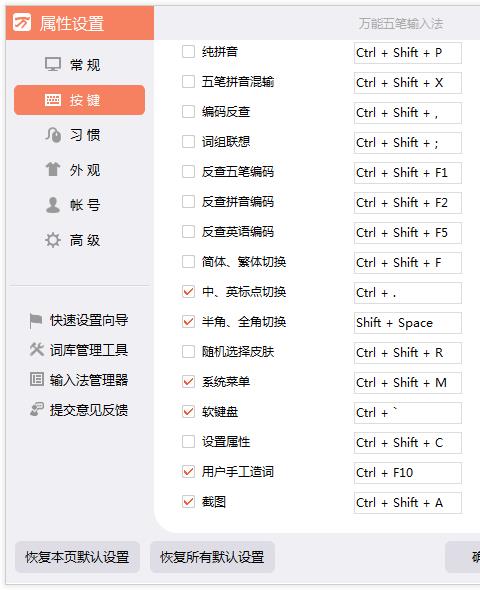Click the app logo beside 属性设置

[22, 23]
